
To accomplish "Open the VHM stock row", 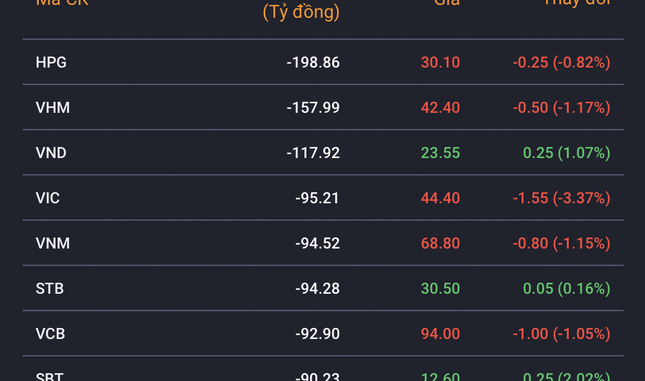I will point(323,107).
